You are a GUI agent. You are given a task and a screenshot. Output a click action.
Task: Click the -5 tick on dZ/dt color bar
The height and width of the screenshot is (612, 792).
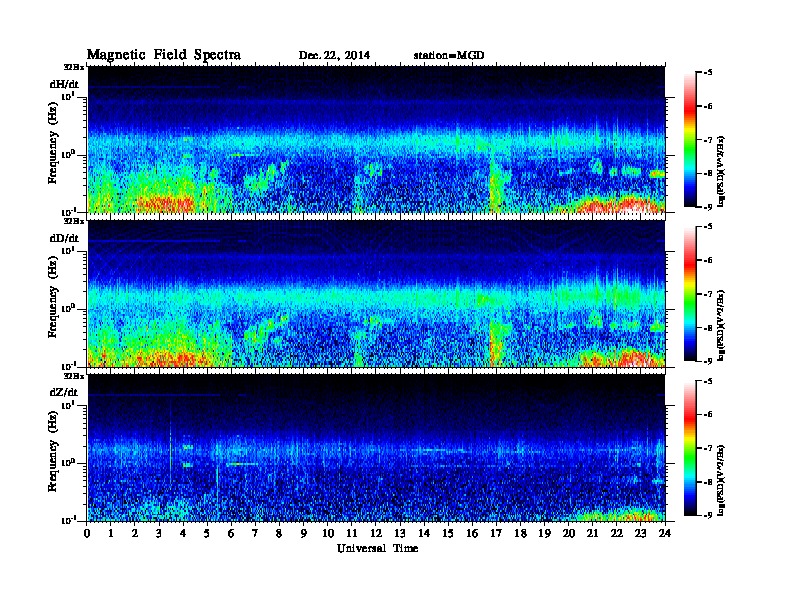pyautogui.click(x=708, y=381)
